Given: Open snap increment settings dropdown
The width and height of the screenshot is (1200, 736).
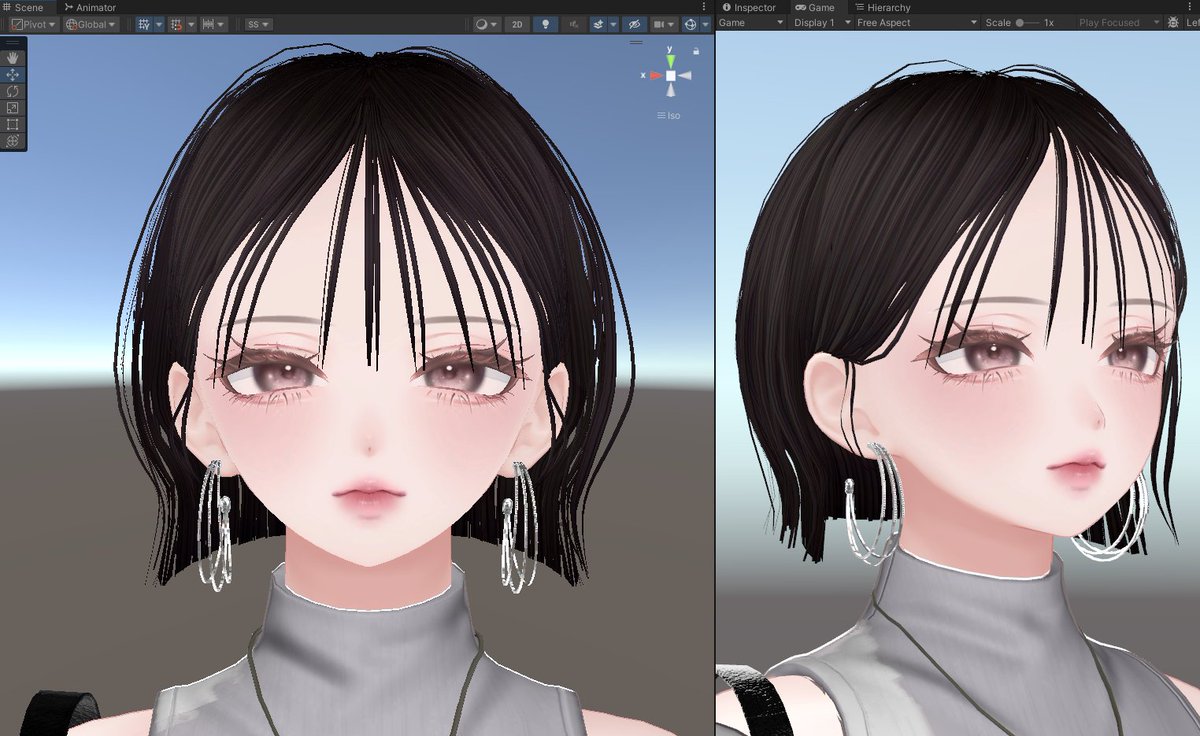Looking at the screenshot, I should click(213, 24).
